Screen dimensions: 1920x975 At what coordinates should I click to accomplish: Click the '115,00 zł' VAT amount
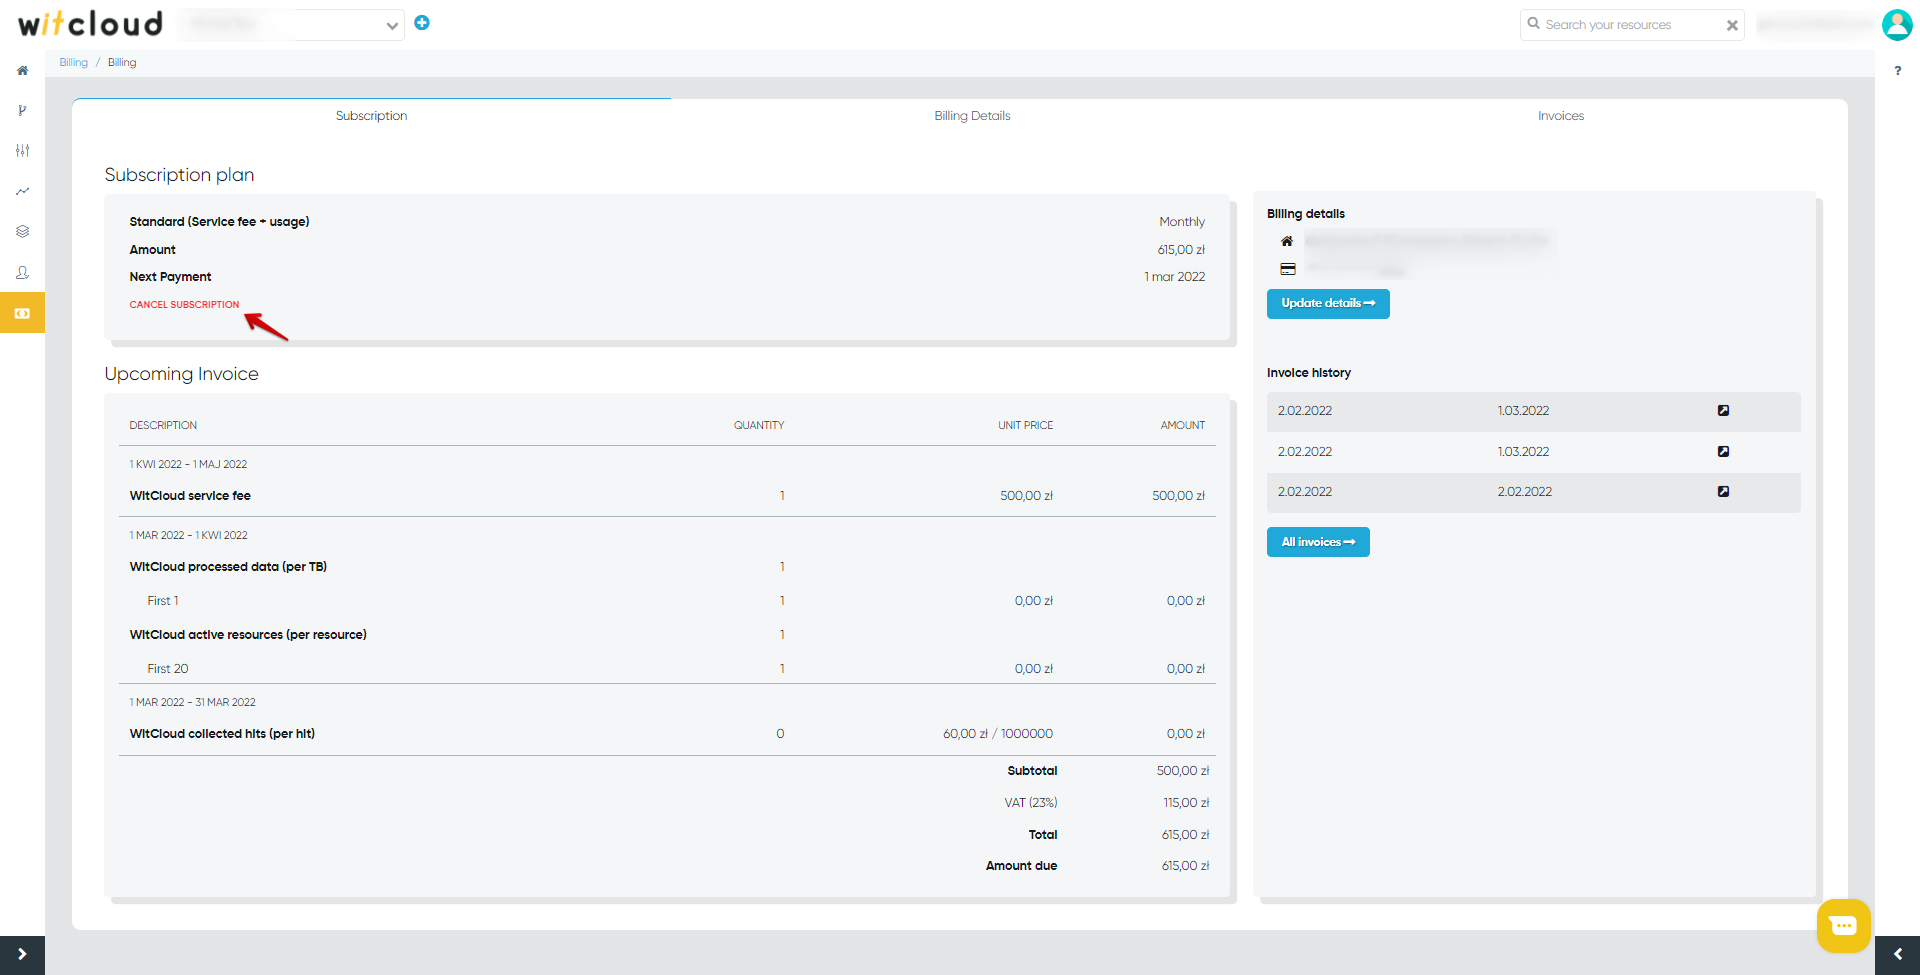tap(1186, 803)
